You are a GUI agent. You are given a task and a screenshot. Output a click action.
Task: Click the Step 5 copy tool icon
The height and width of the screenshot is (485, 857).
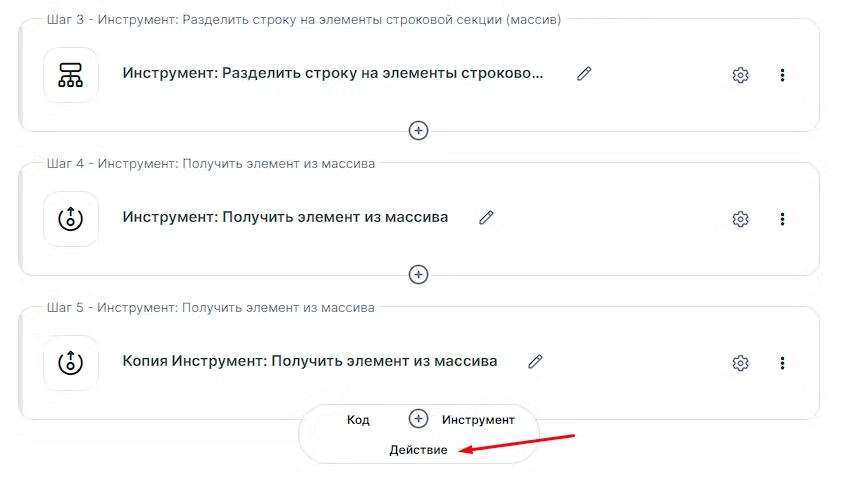point(71,363)
